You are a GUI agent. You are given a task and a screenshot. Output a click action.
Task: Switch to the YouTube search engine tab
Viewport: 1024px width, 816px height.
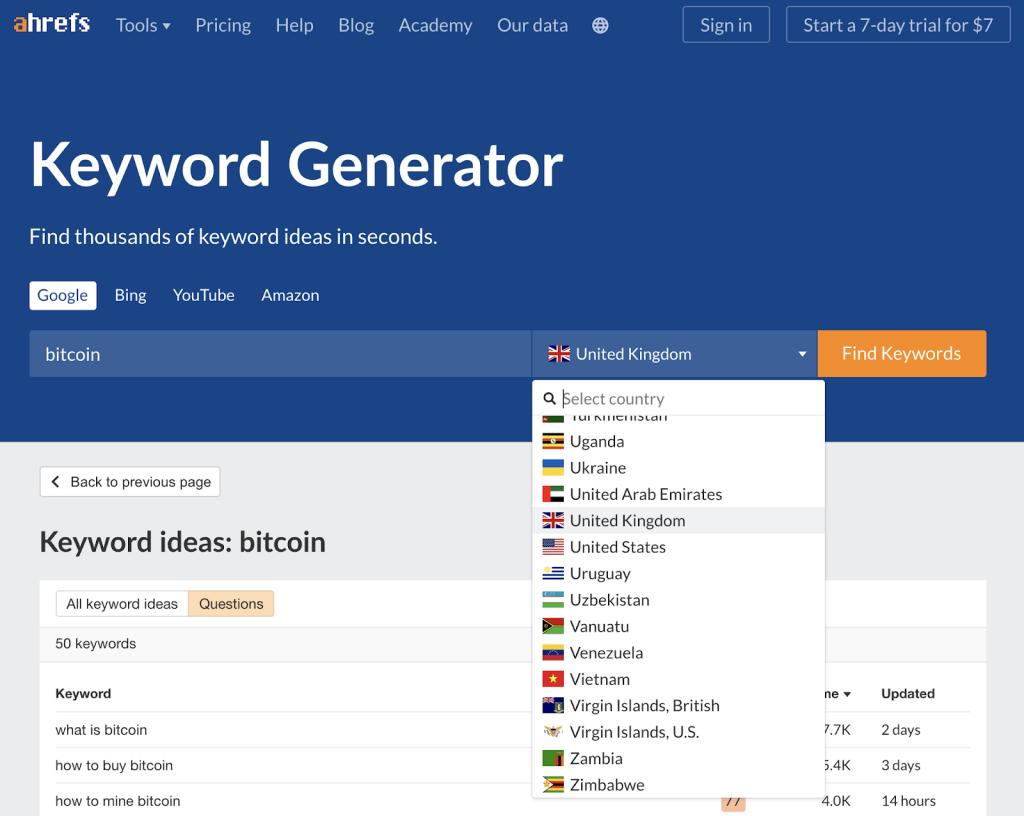[x=203, y=295]
